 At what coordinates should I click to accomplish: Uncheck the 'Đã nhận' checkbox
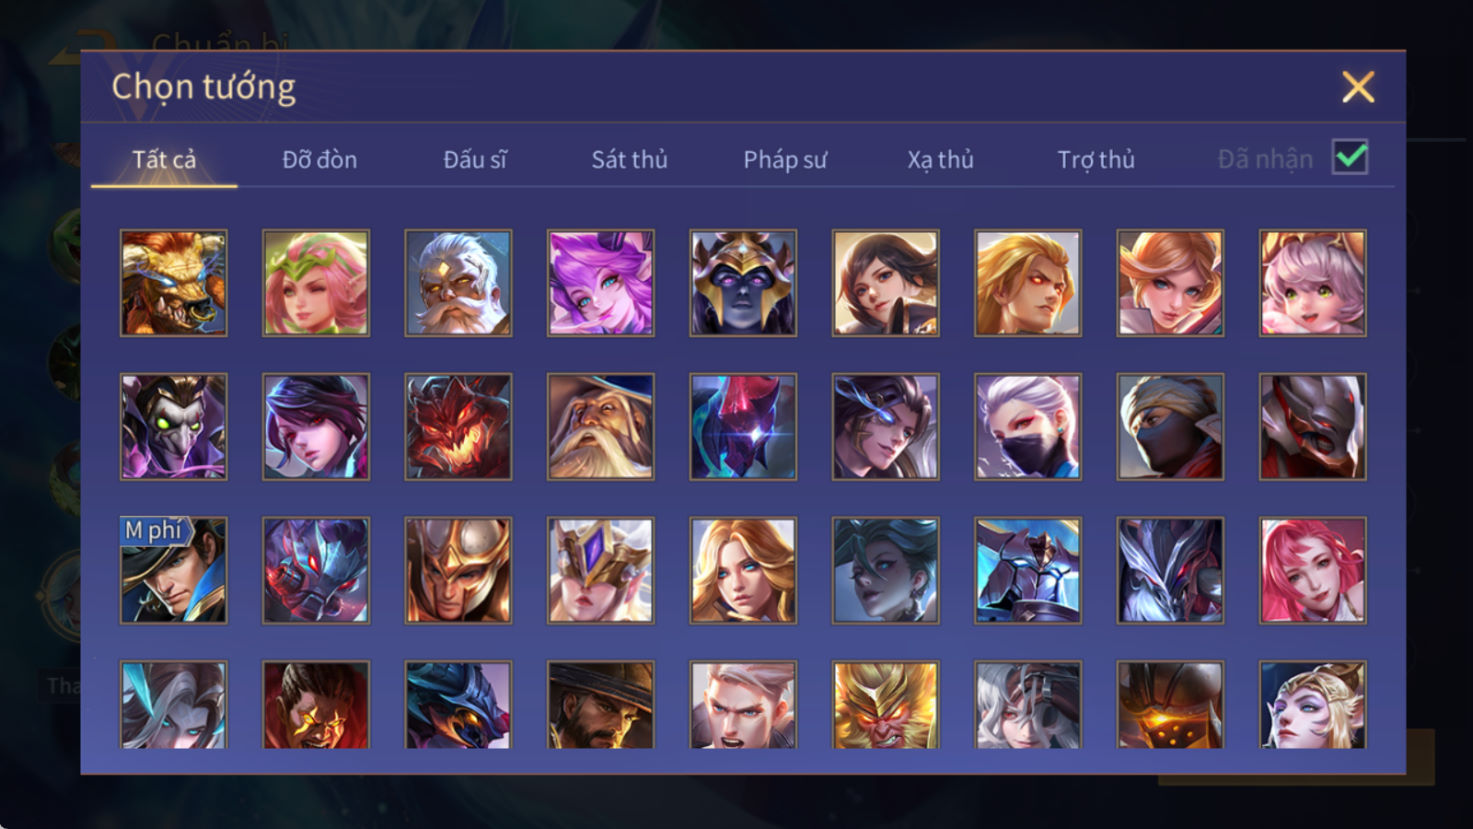point(1350,158)
